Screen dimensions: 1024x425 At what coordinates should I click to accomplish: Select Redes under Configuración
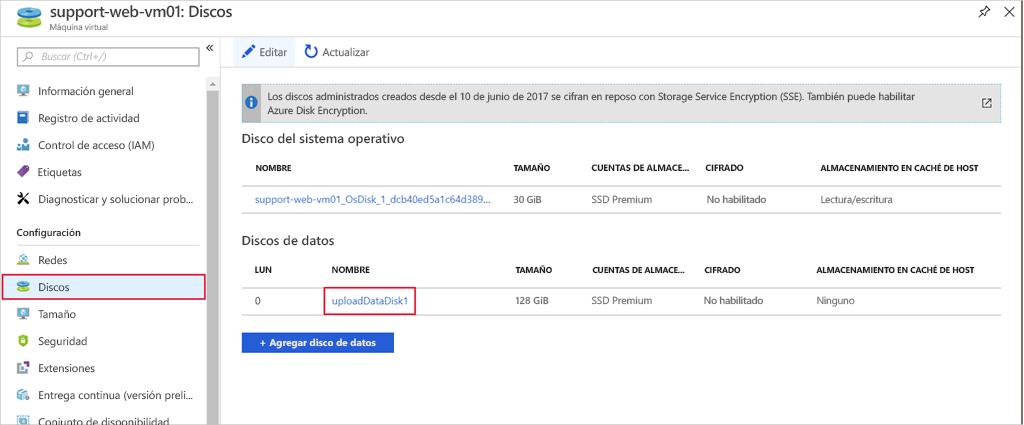52,260
